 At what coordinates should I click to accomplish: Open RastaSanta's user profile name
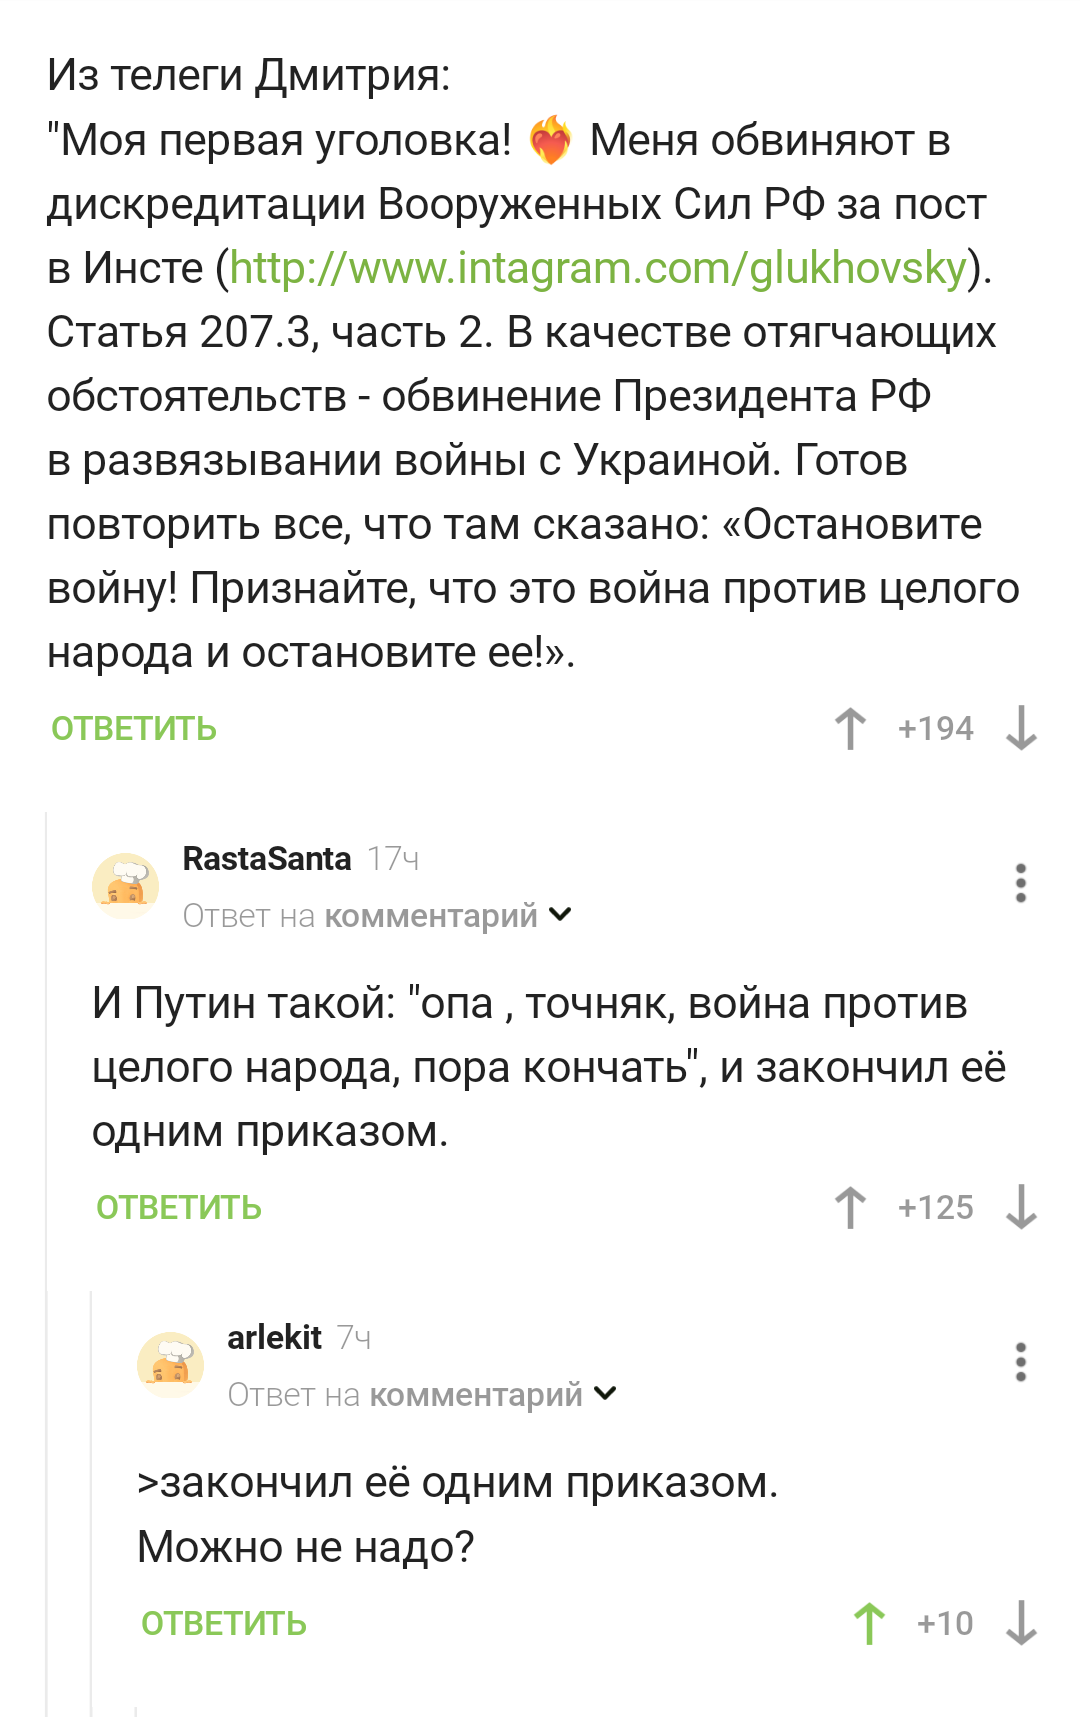(267, 858)
